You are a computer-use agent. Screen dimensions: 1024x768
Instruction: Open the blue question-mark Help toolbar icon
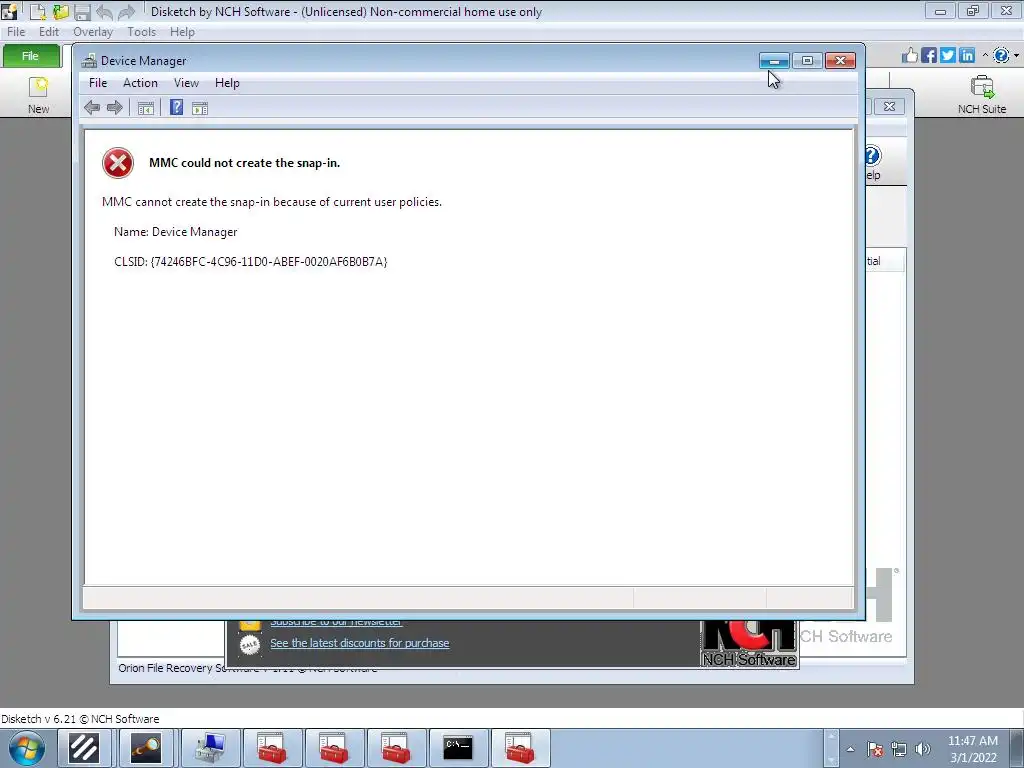176,107
